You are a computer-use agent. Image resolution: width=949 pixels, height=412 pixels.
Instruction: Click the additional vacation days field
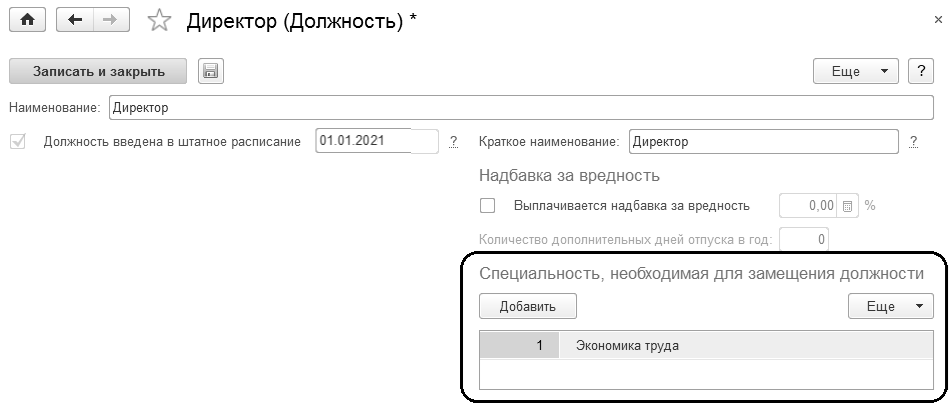804,239
